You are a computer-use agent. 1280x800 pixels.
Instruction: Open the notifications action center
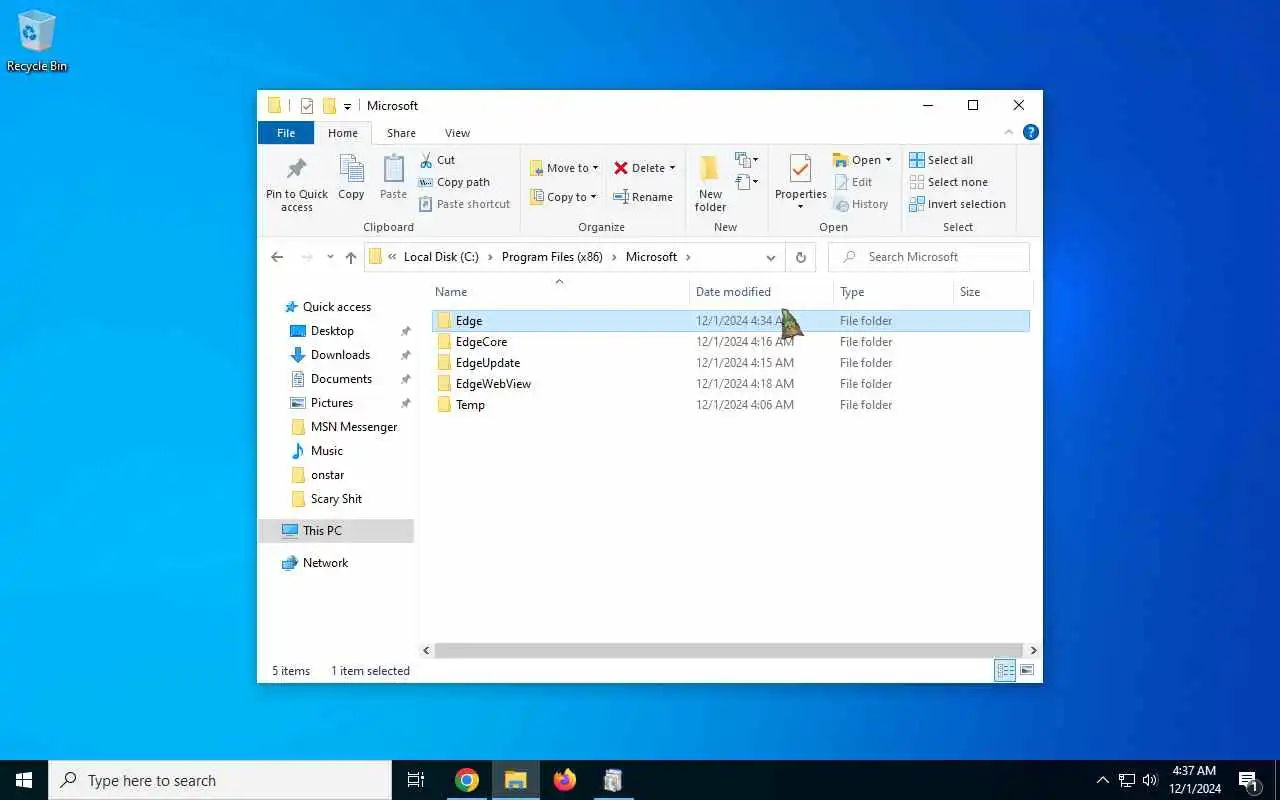point(1249,780)
